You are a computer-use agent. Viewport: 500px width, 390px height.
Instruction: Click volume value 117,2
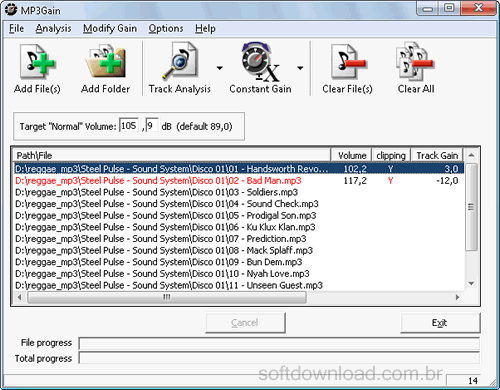coord(355,181)
